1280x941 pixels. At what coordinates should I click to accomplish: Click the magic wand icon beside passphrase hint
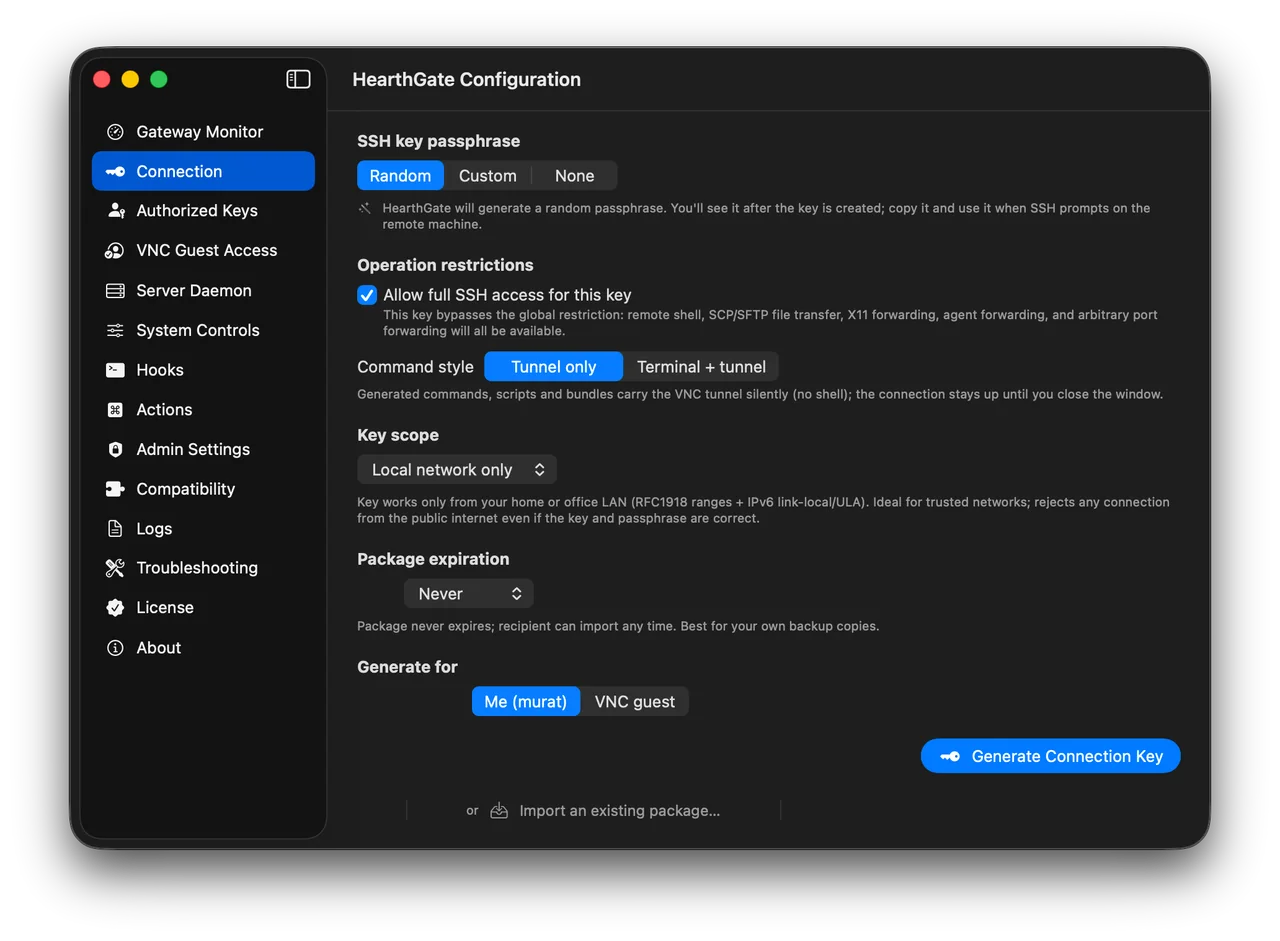pos(365,208)
